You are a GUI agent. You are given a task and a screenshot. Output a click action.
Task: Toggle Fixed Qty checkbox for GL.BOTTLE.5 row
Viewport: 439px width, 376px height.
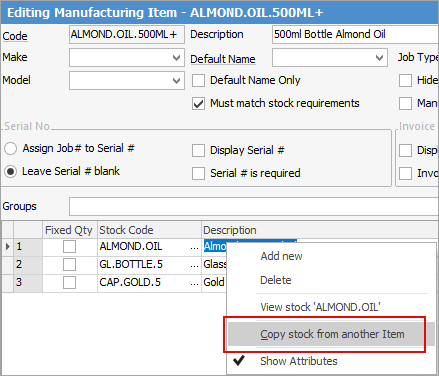(69, 265)
